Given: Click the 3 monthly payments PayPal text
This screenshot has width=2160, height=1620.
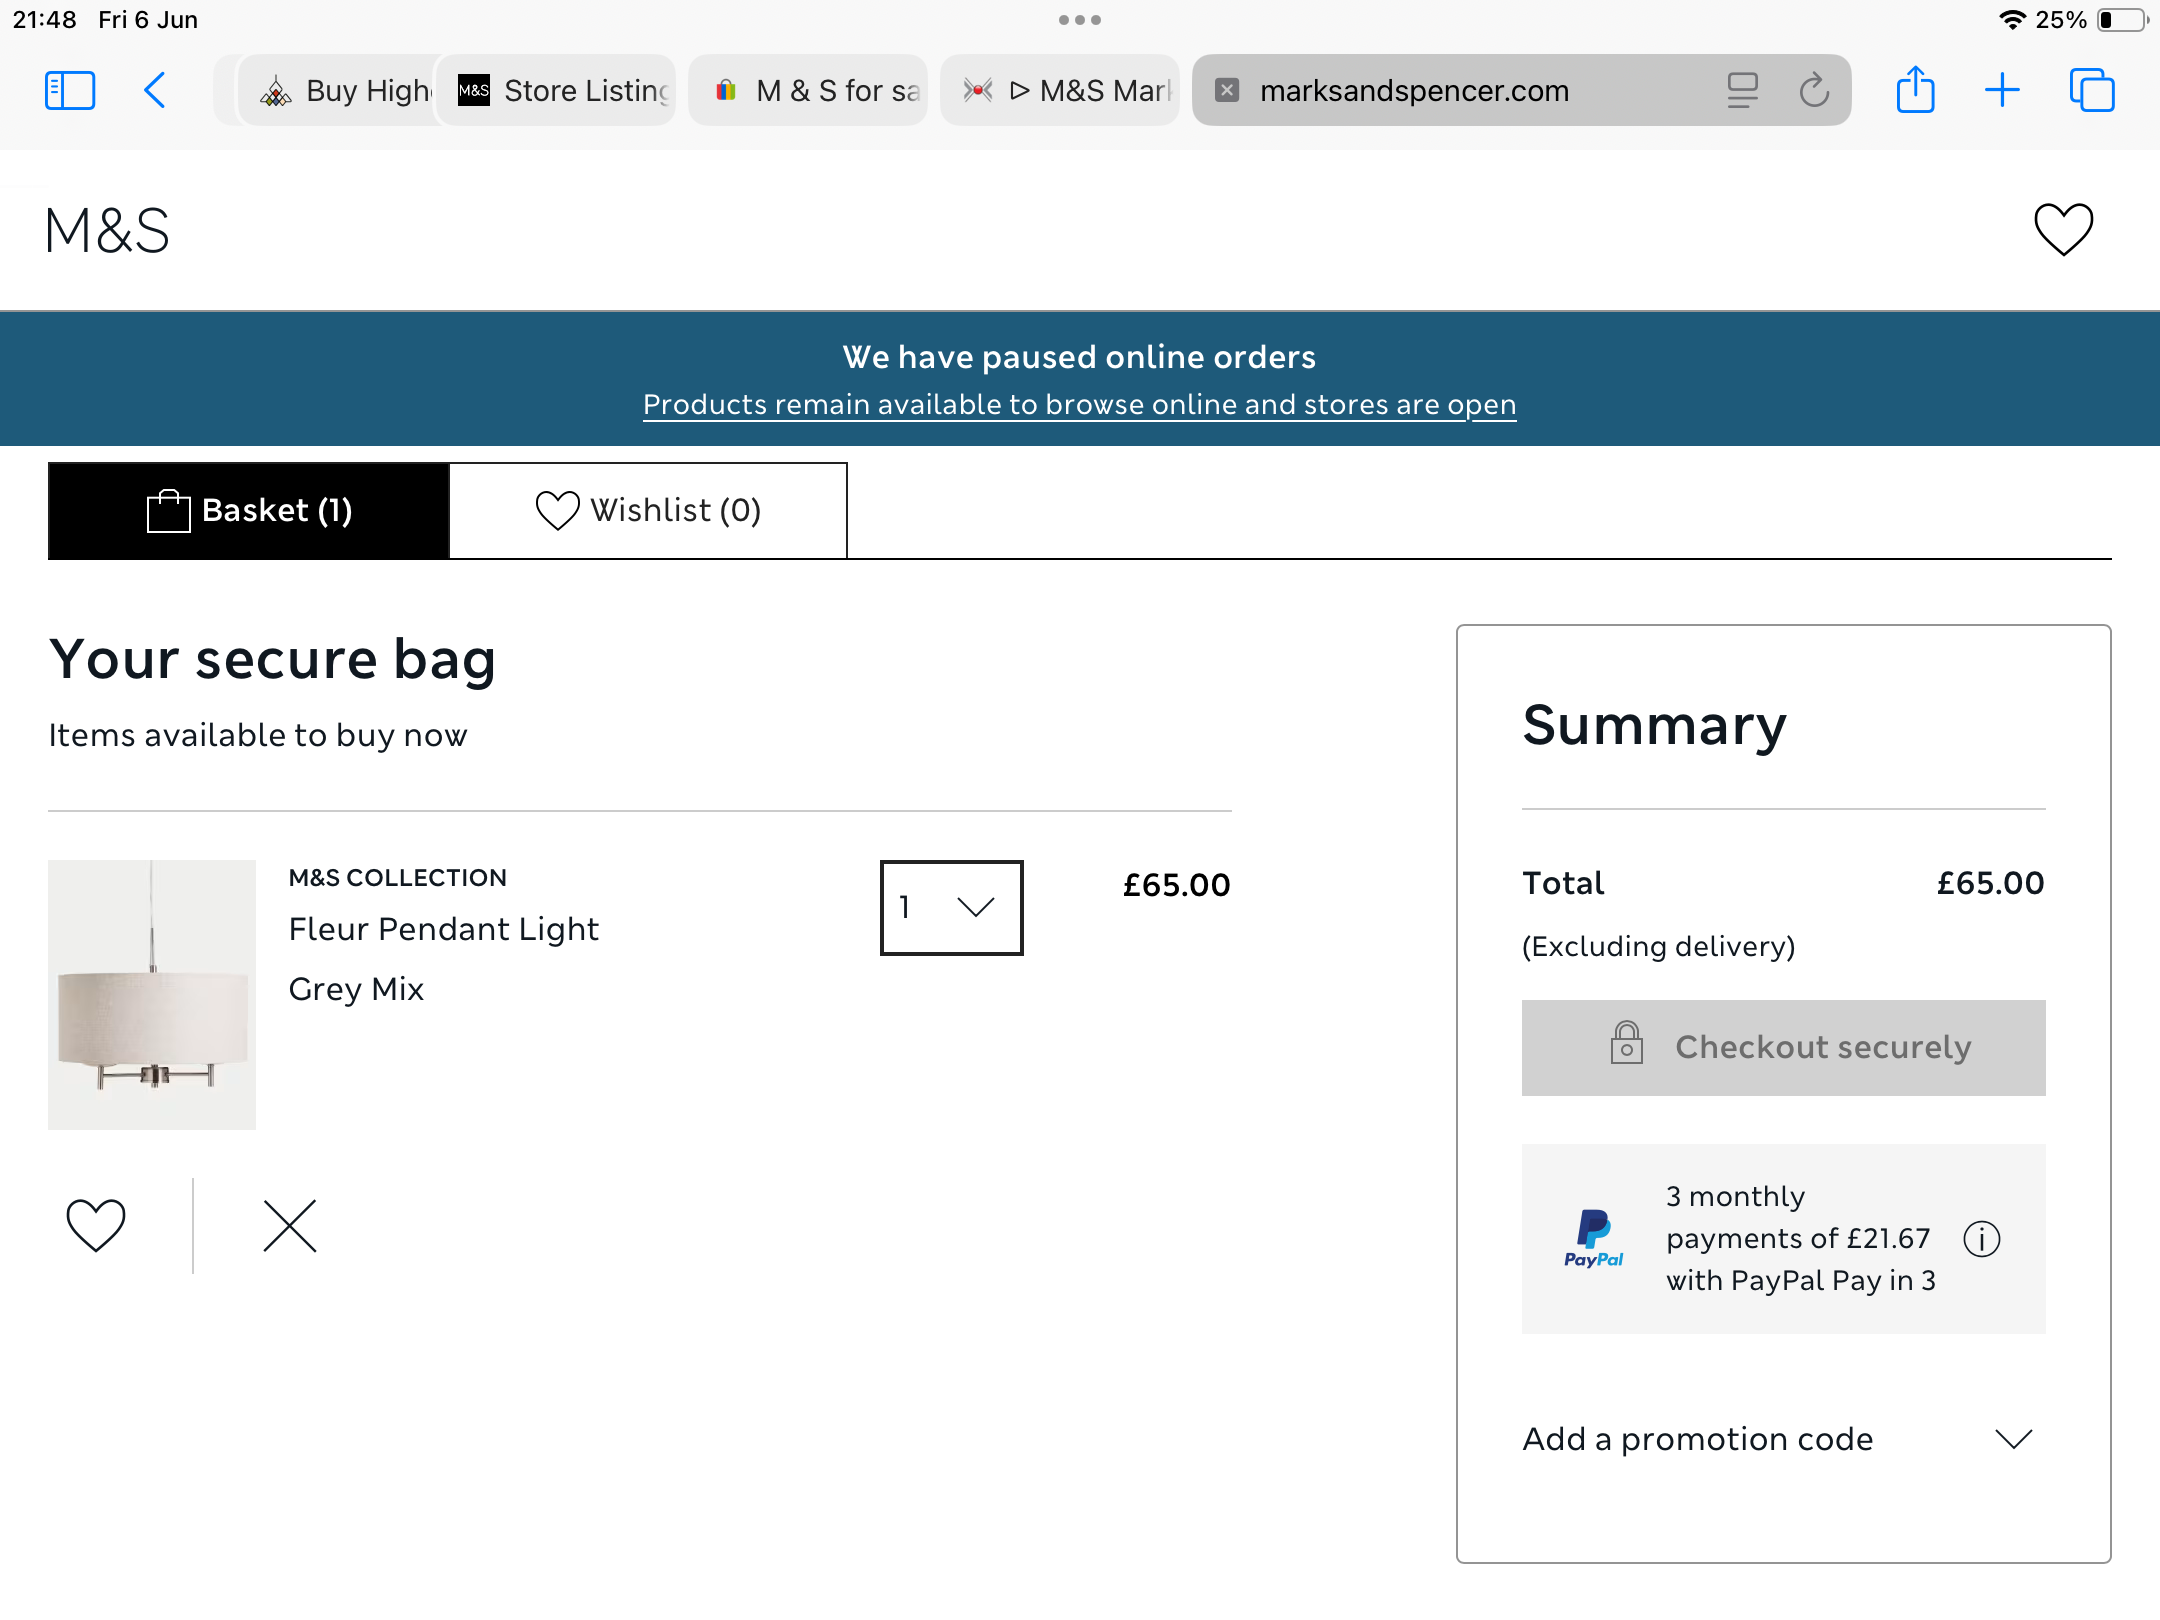Looking at the screenshot, I should click(1800, 1238).
